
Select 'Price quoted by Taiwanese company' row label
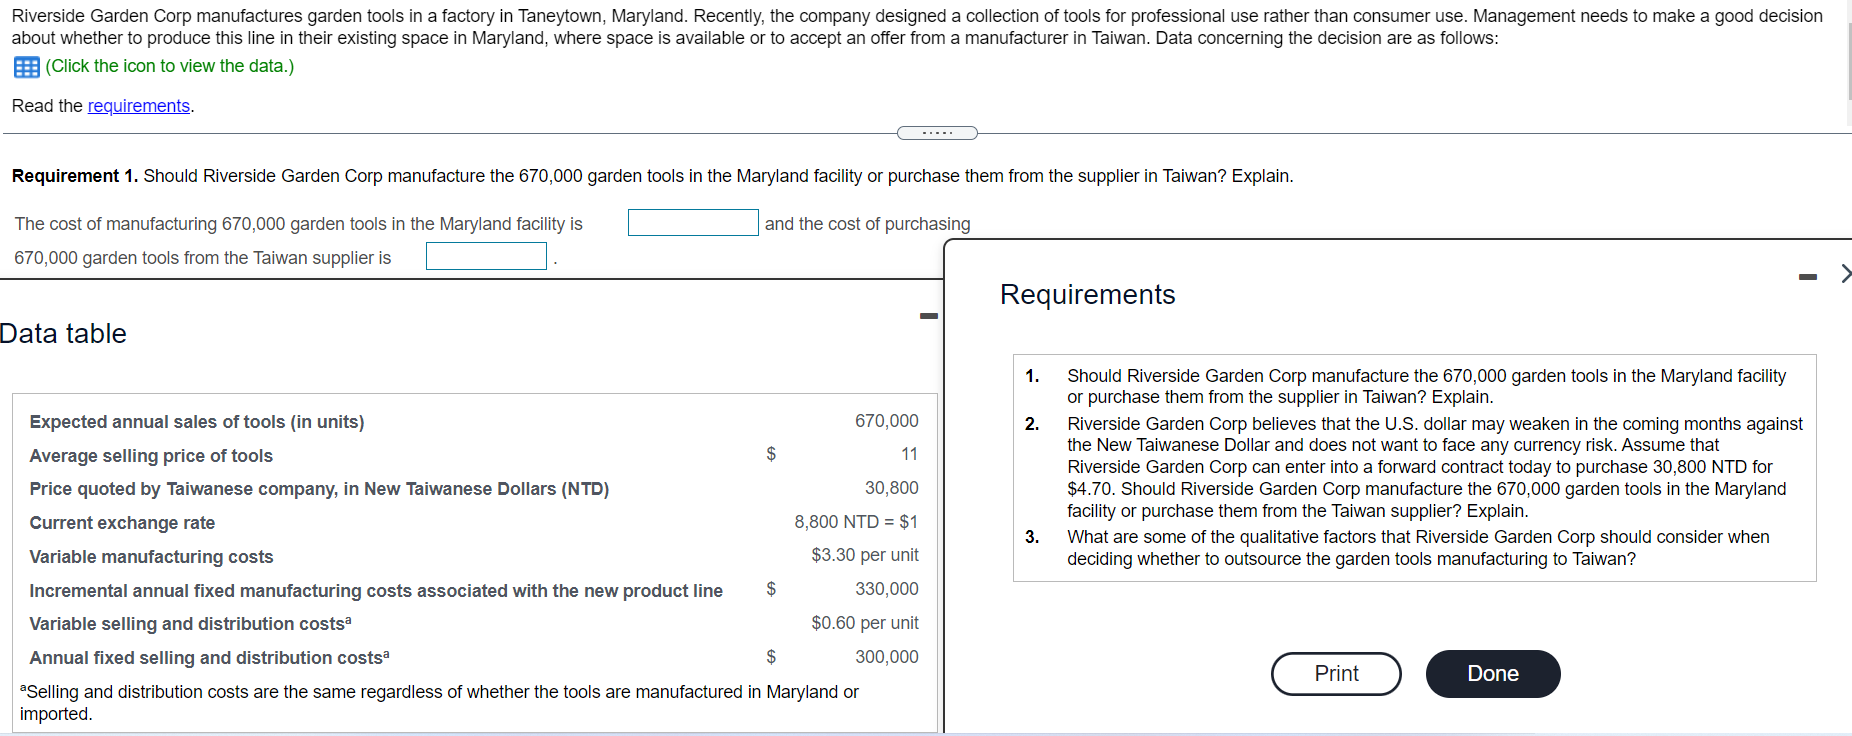(319, 489)
